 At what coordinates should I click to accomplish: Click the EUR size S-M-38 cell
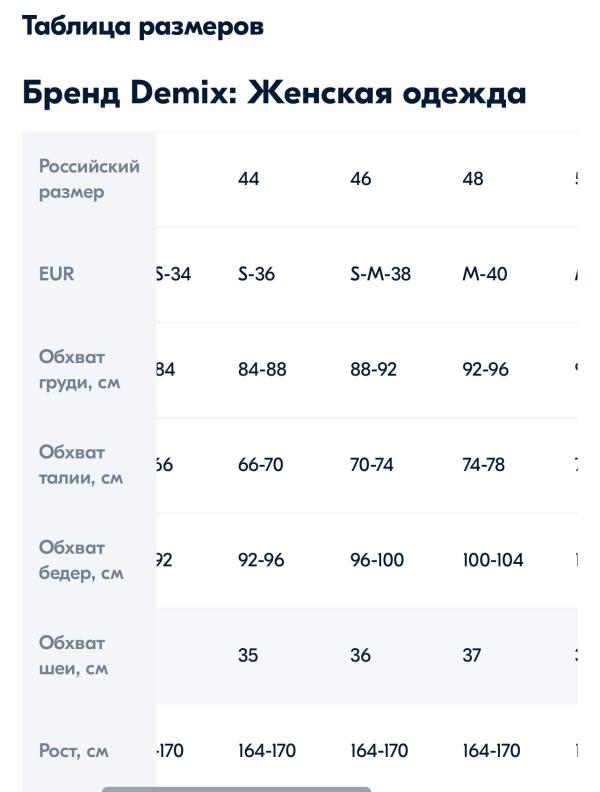tap(380, 274)
